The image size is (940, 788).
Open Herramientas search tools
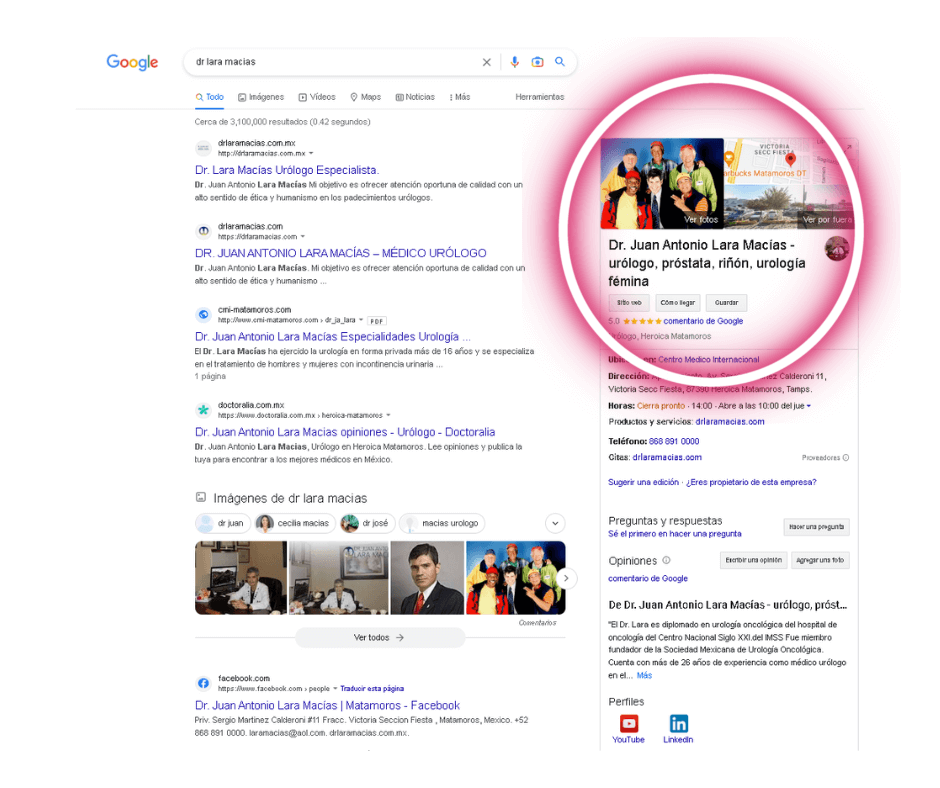540,97
